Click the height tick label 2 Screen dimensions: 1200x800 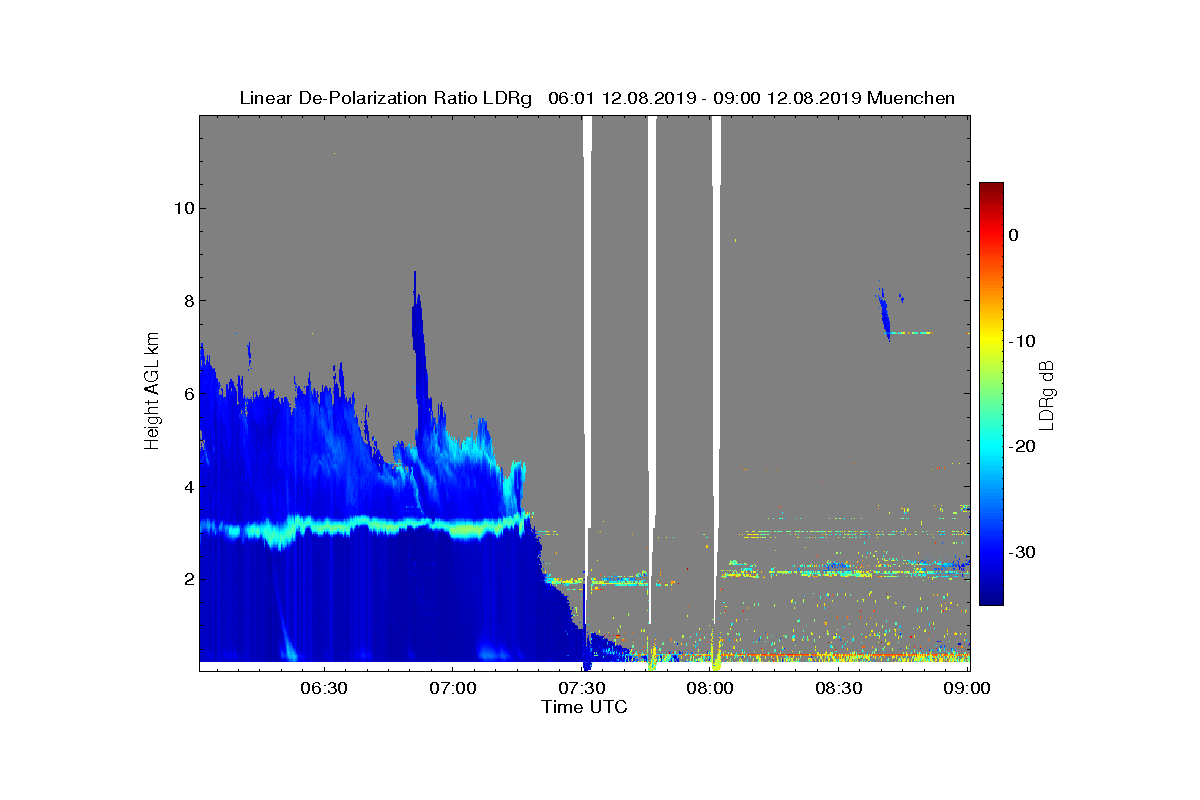pyautogui.click(x=187, y=580)
